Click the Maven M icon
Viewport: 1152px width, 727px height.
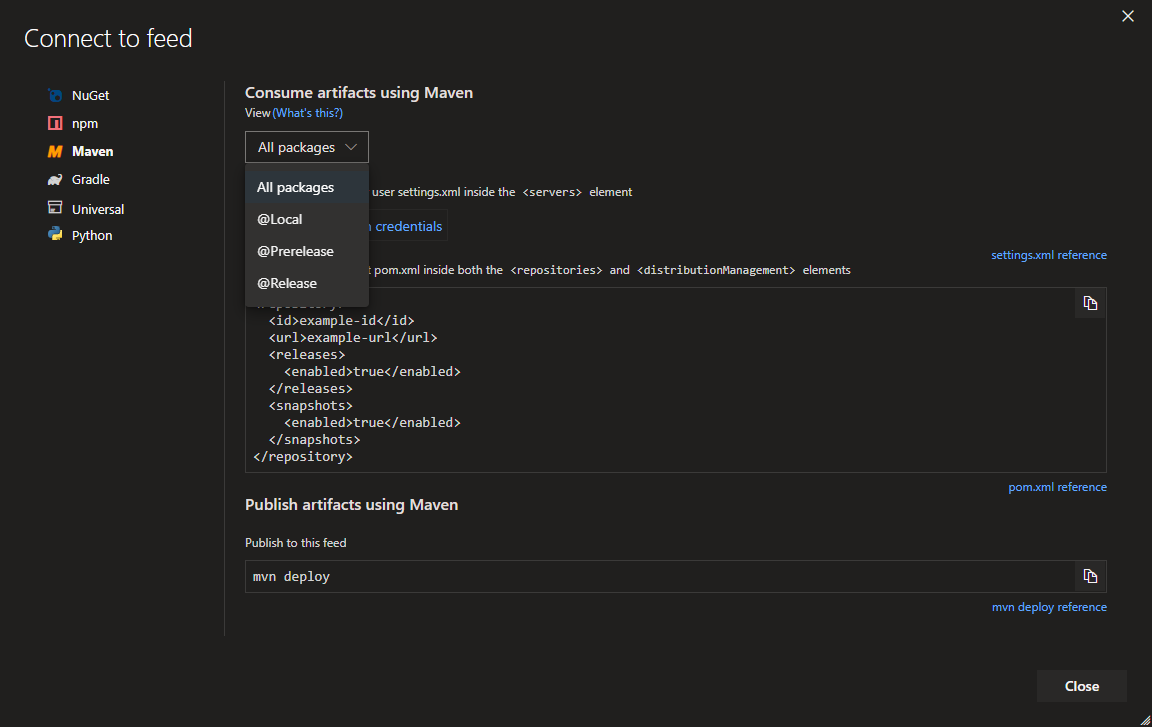55,151
